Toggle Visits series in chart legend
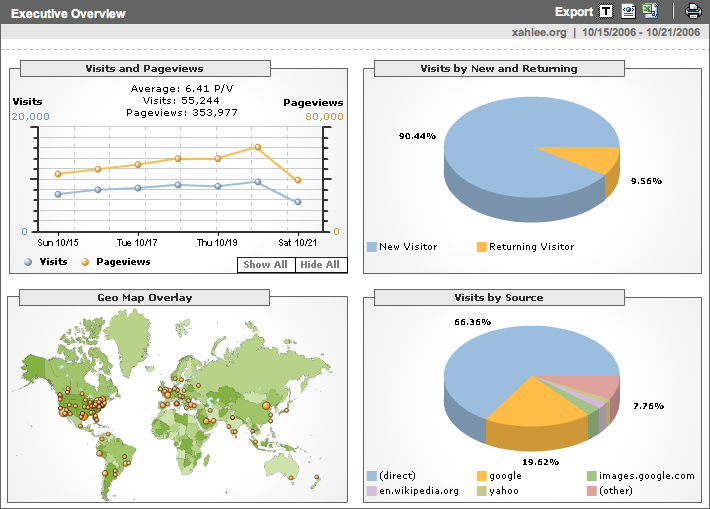The image size is (710, 509). tap(46, 262)
